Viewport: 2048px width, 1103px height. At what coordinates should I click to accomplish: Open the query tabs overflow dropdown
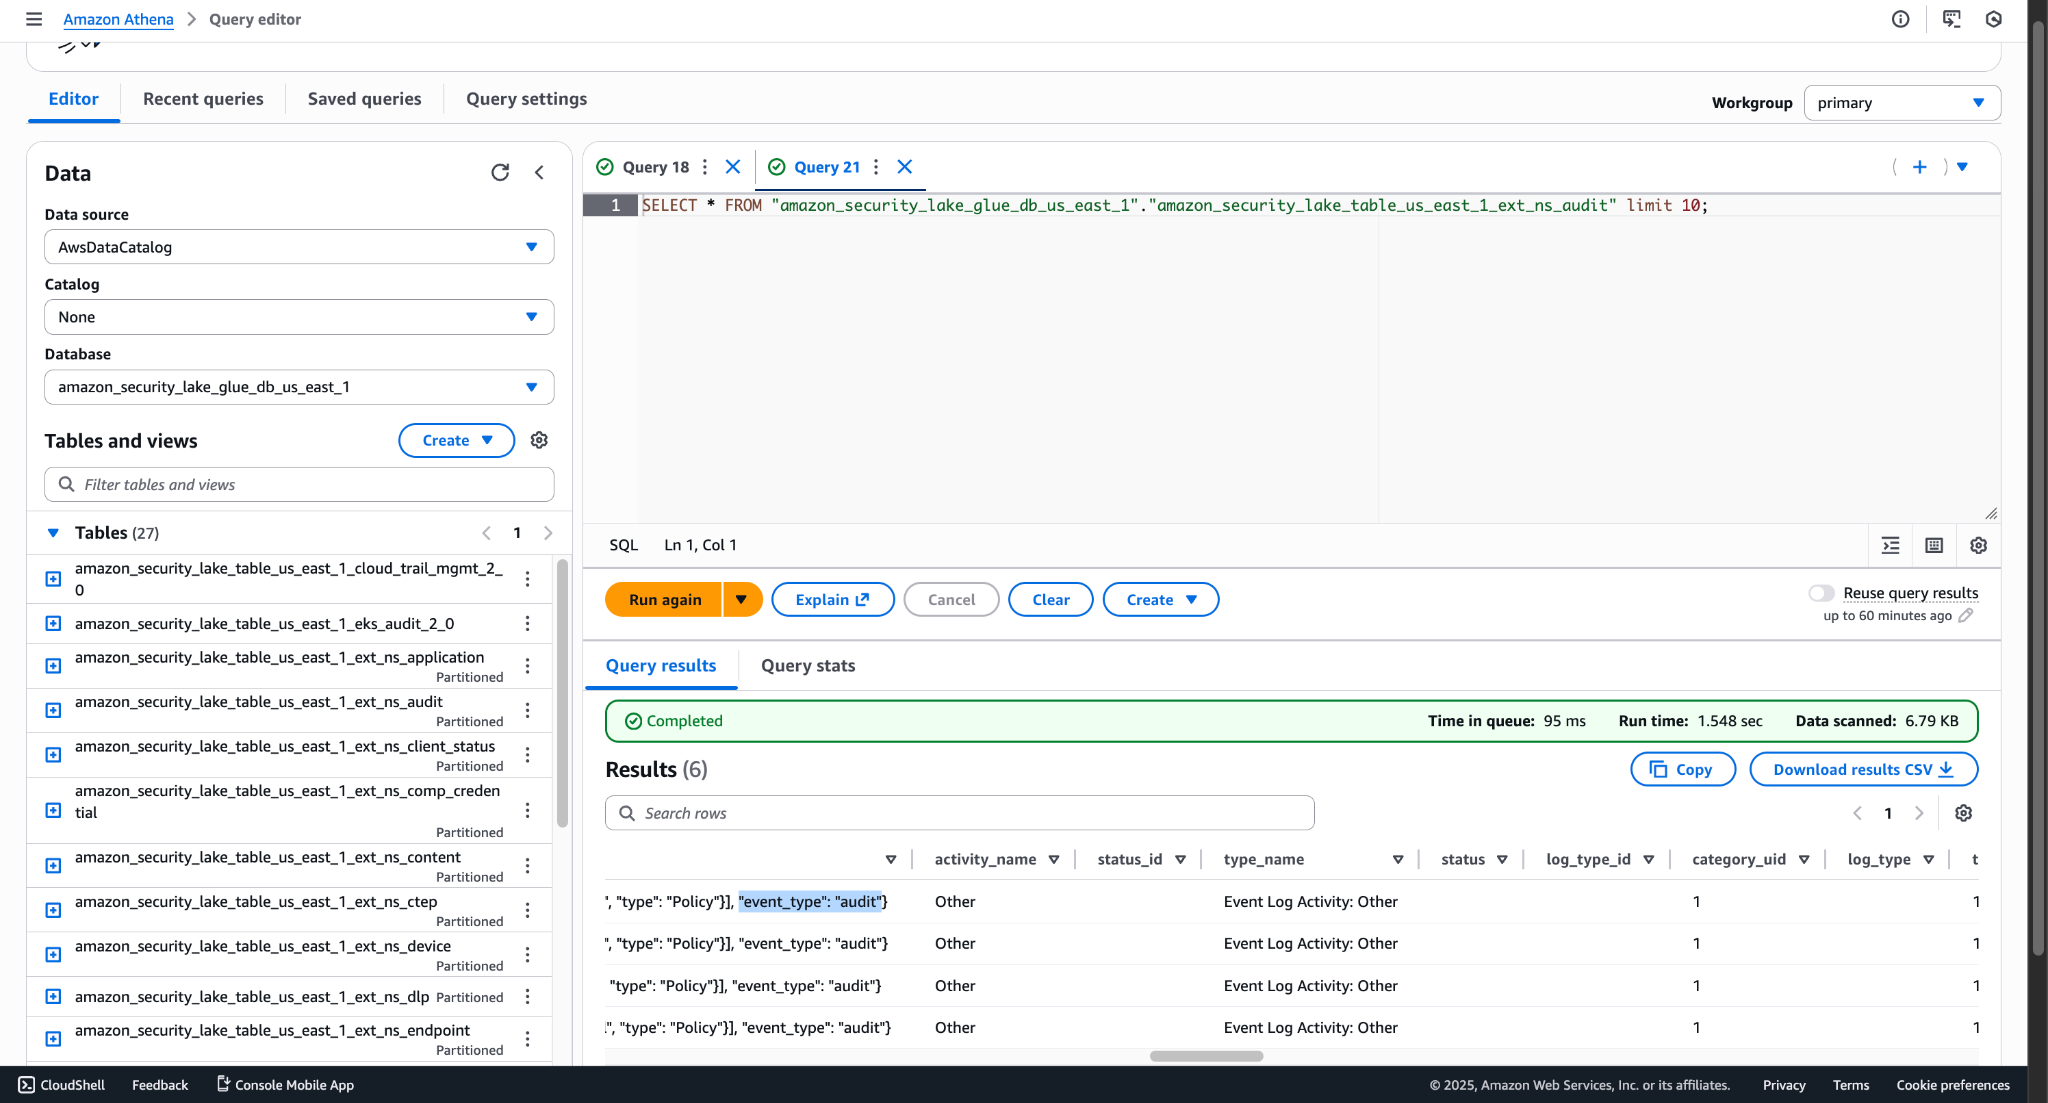(1962, 167)
